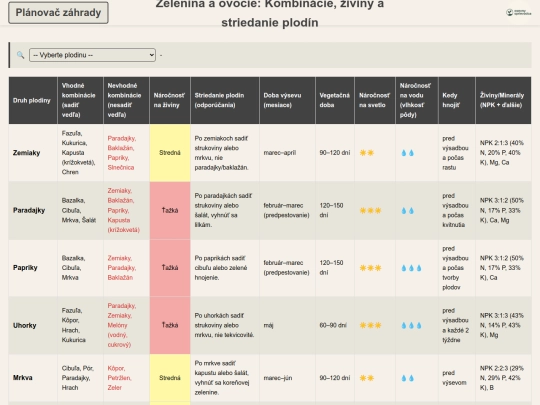Click Po uhorkách sadiť rotation text
The image size is (540, 405).
pyautogui.click(x=225, y=325)
